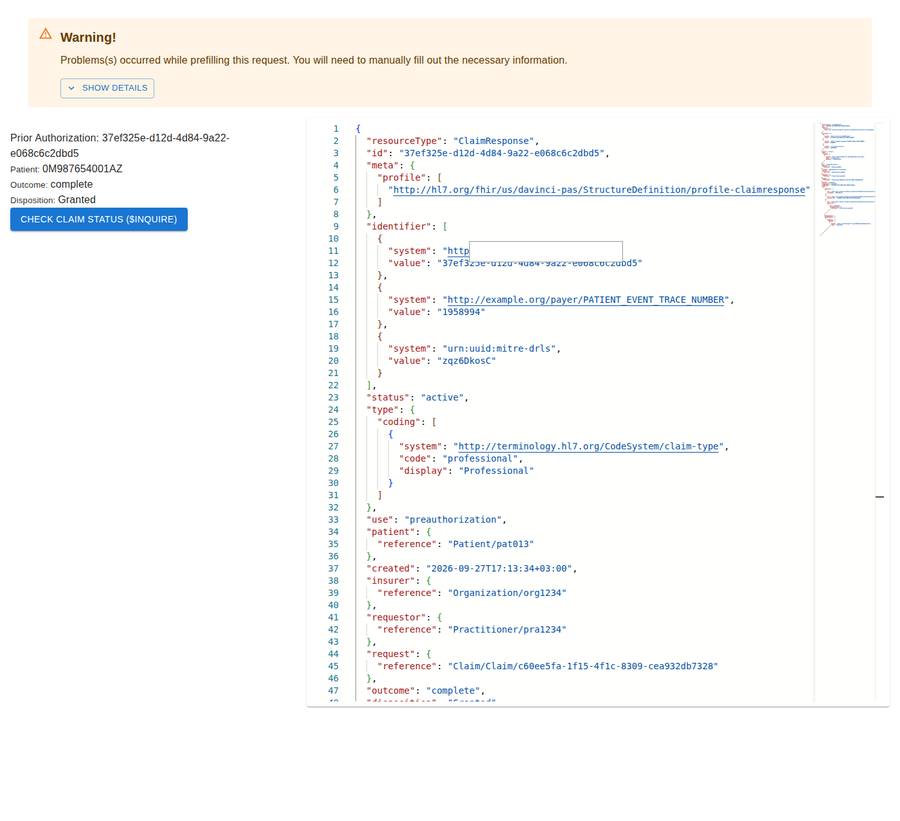900x821 pixels.
Task: Click the "requestor" key on line 41
Action: point(396,617)
